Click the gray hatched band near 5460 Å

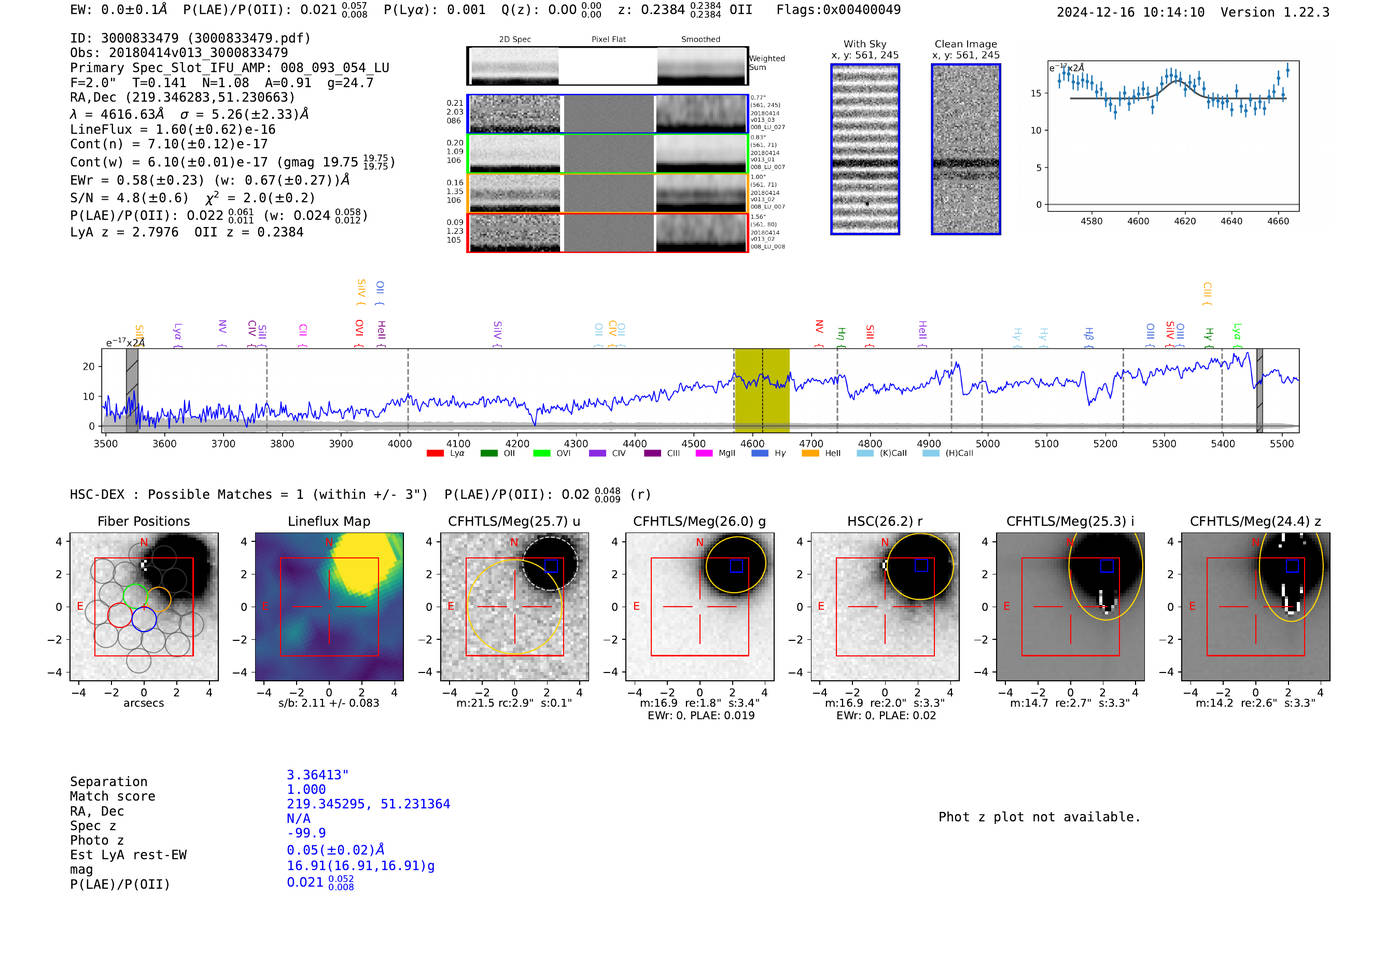pyautogui.click(x=1259, y=390)
